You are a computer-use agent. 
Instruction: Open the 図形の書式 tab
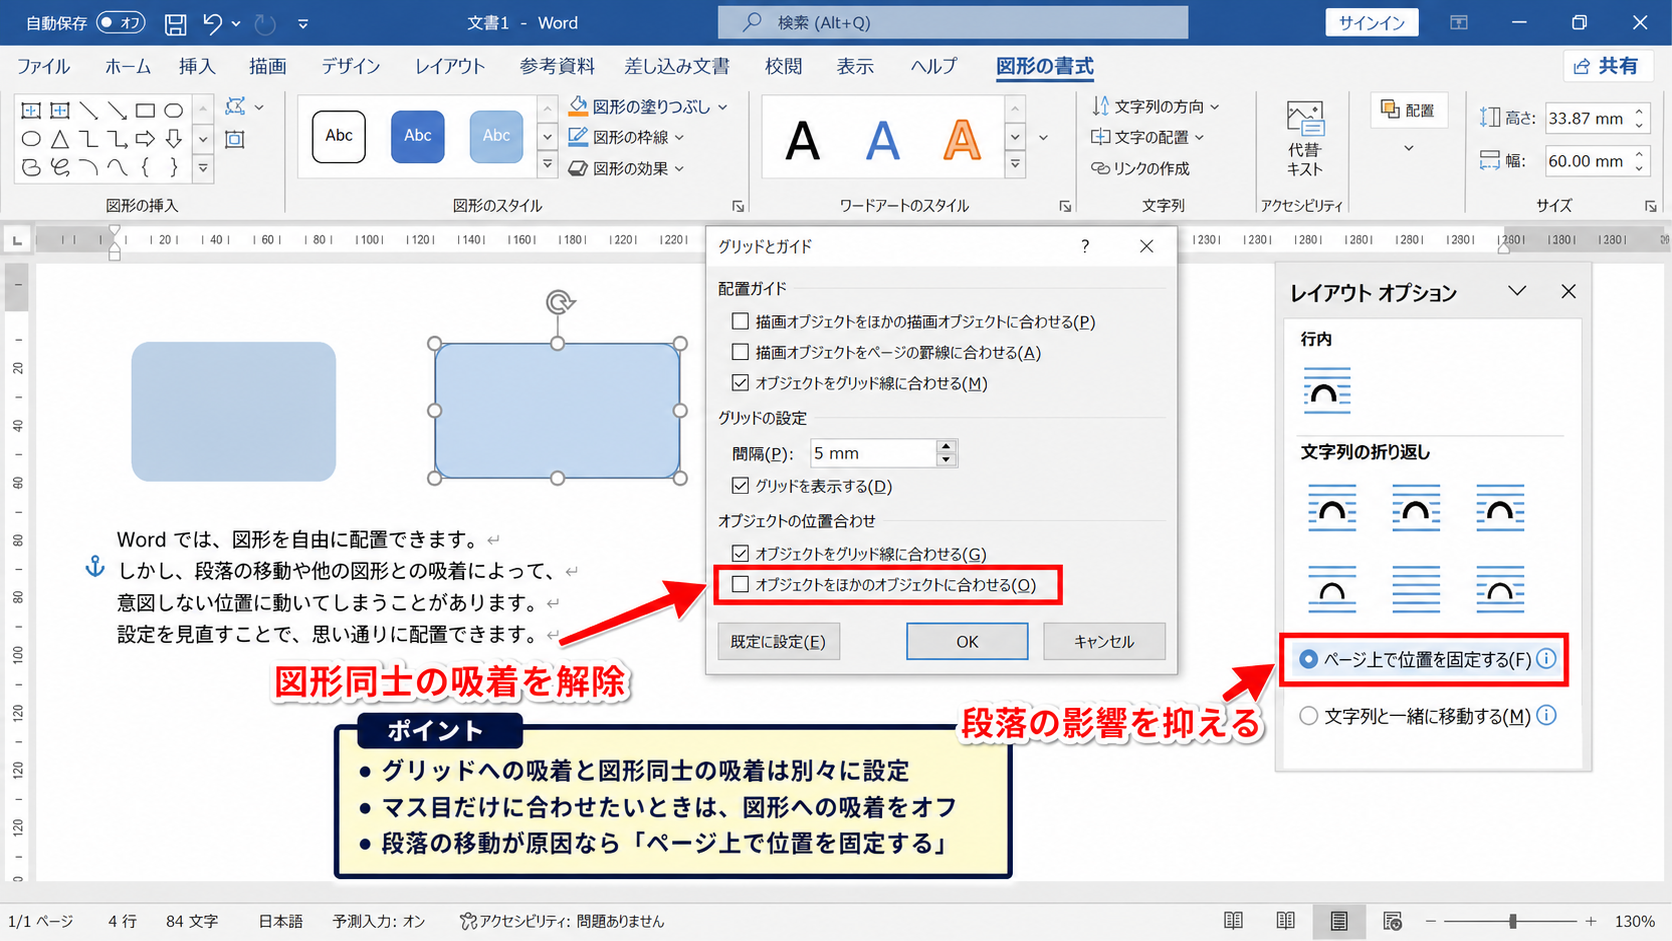tap(1045, 66)
